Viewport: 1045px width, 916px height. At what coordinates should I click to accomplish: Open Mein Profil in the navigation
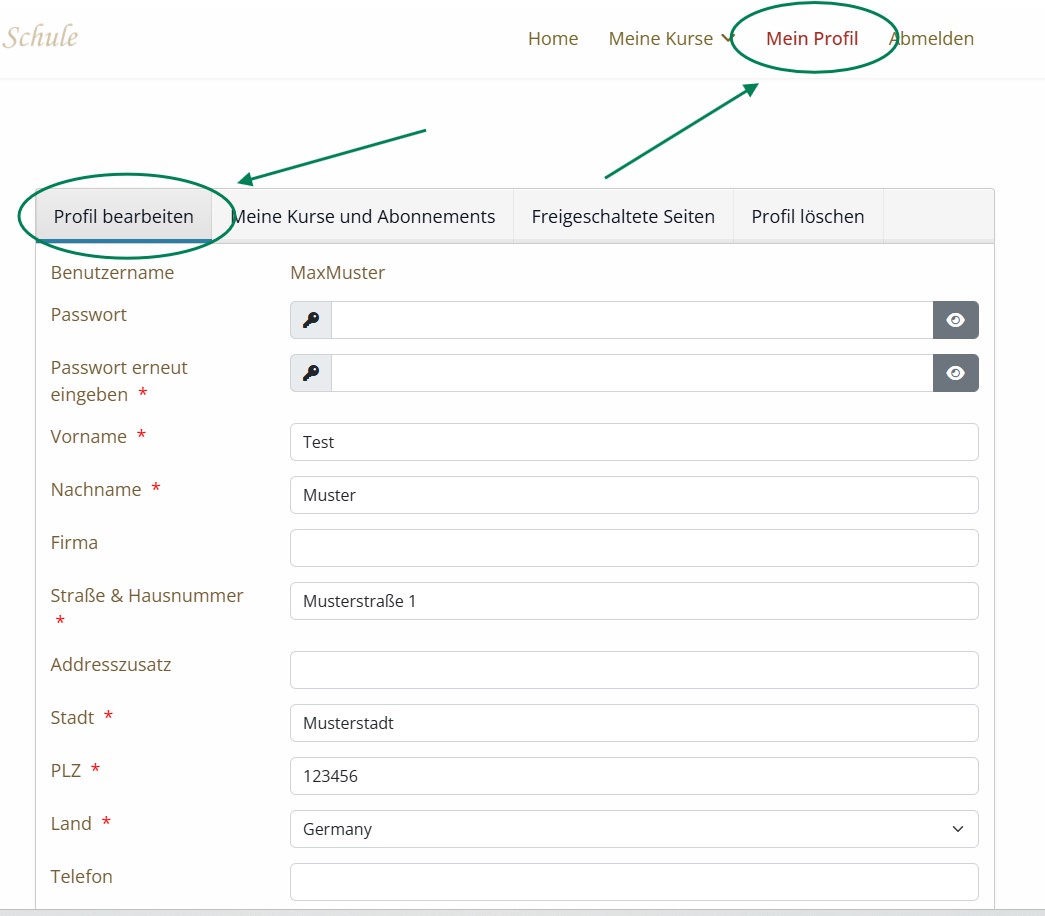pos(812,39)
